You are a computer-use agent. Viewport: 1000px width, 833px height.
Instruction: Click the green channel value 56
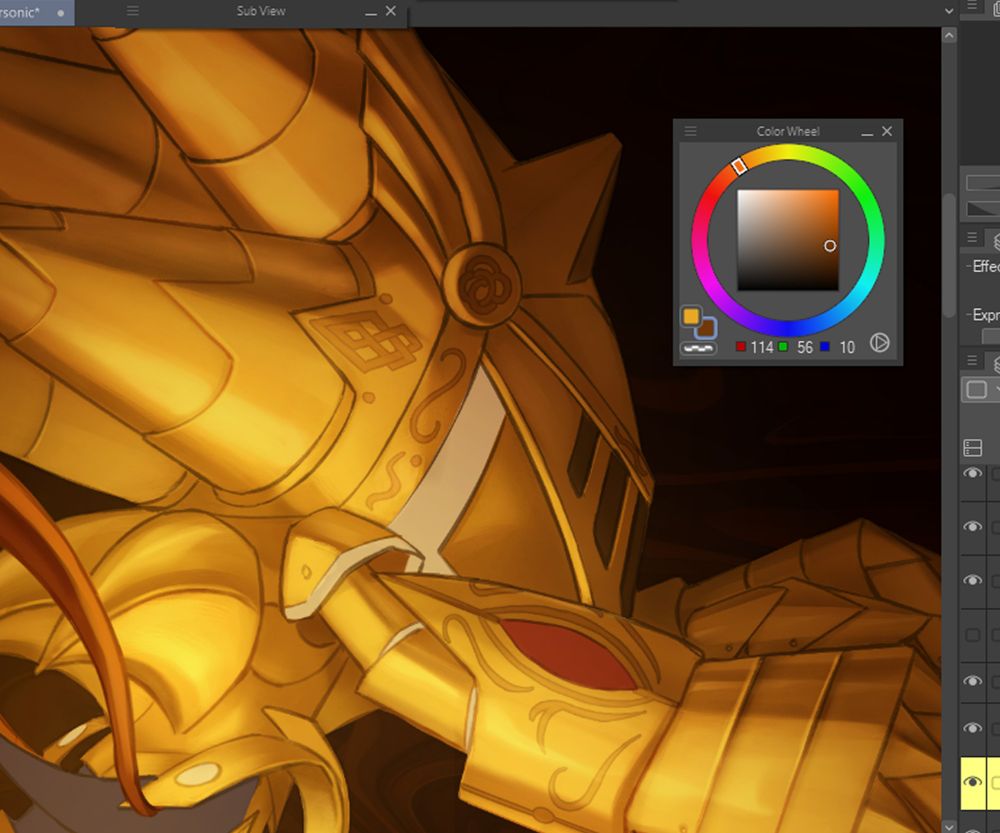[x=805, y=348]
